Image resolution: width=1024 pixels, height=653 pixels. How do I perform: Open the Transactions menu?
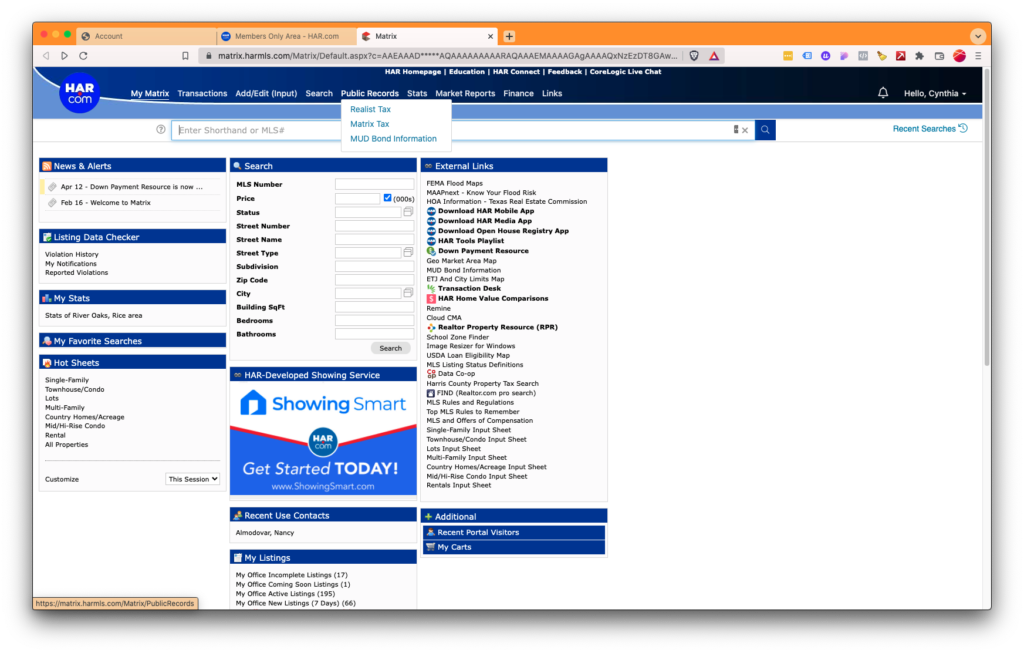(202, 93)
